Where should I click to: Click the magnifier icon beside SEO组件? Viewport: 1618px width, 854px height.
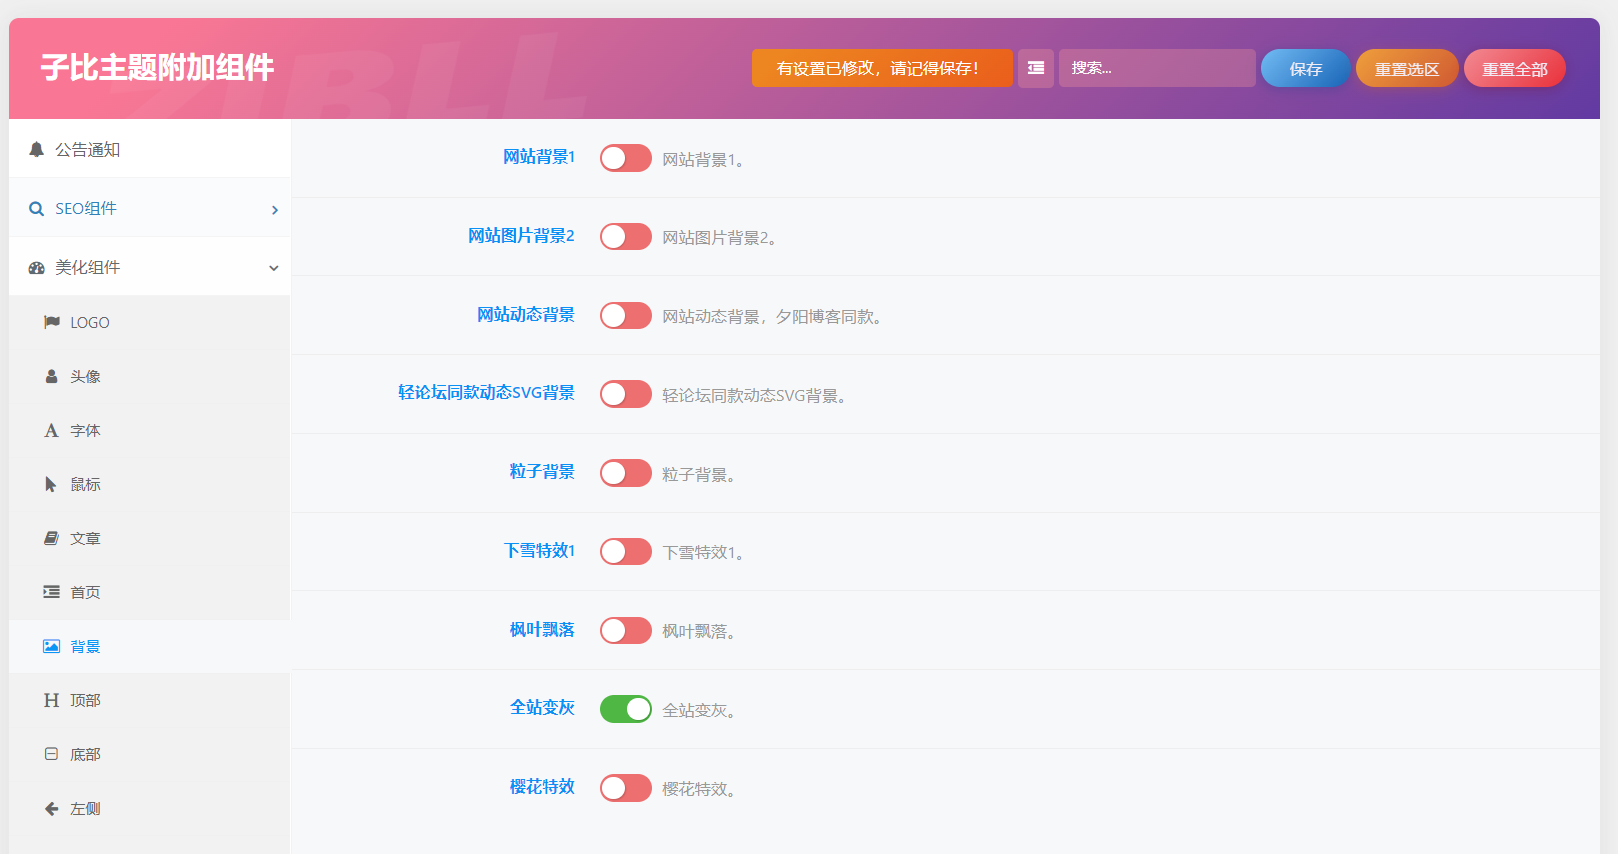tap(37, 209)
